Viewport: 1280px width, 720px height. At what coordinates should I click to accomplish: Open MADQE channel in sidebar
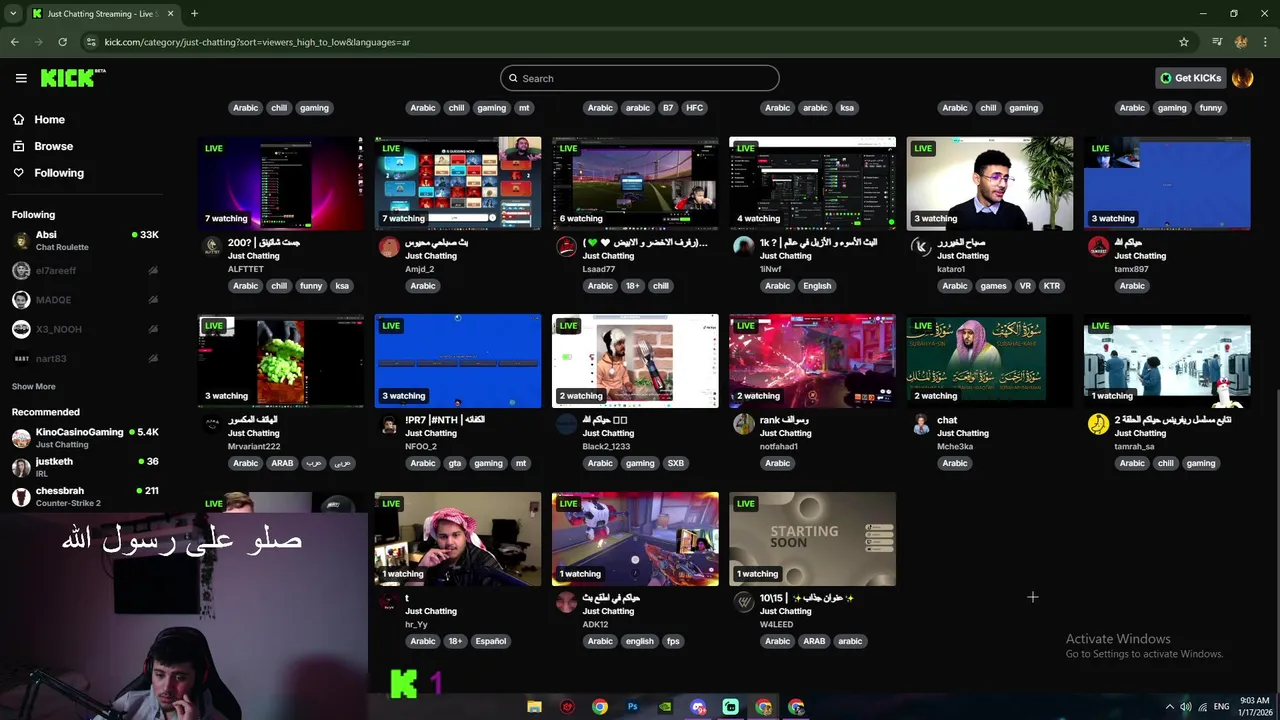(x=85, y=300)
